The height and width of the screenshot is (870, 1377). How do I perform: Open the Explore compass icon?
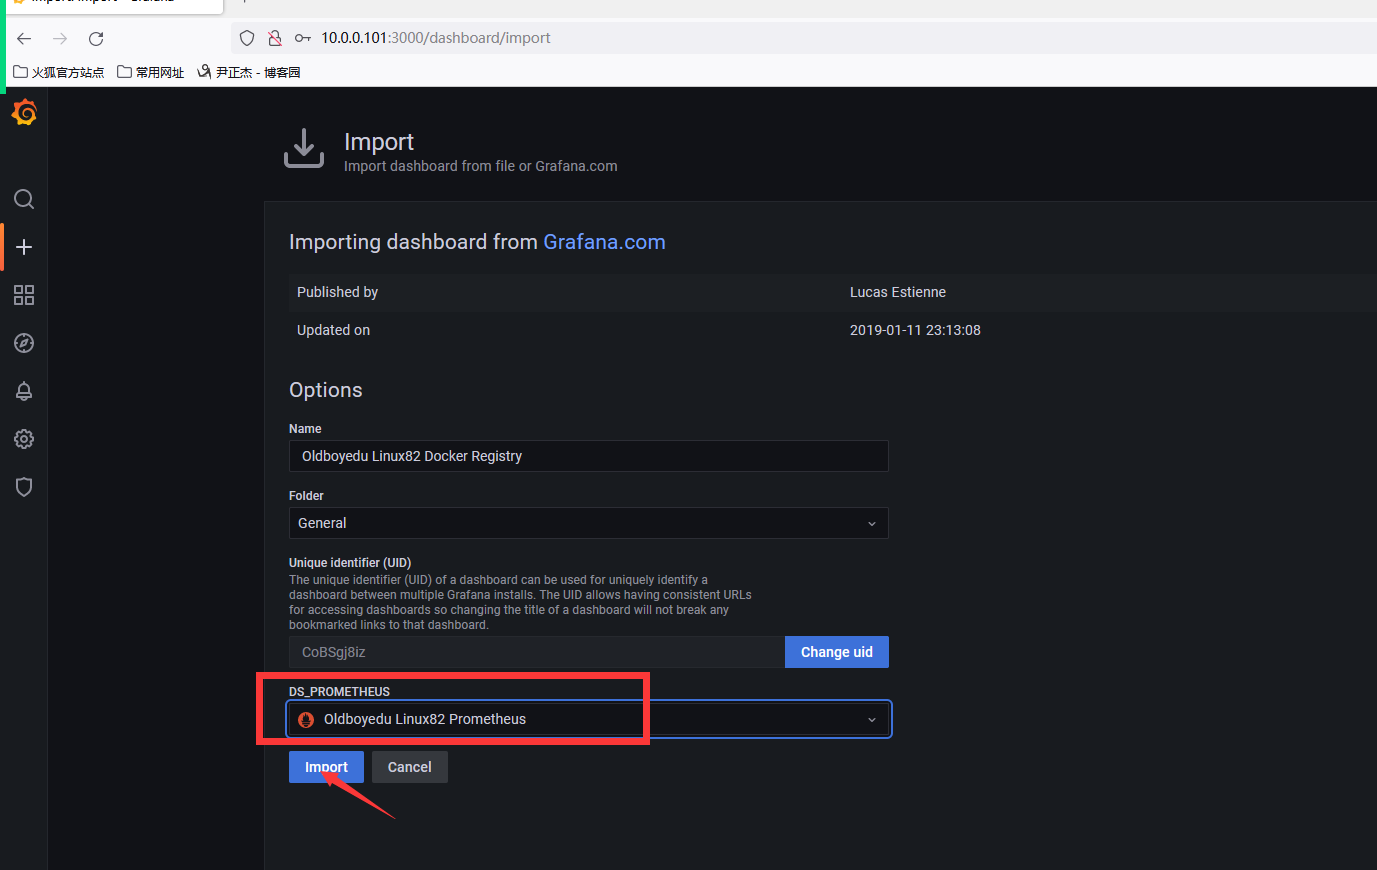24,343
